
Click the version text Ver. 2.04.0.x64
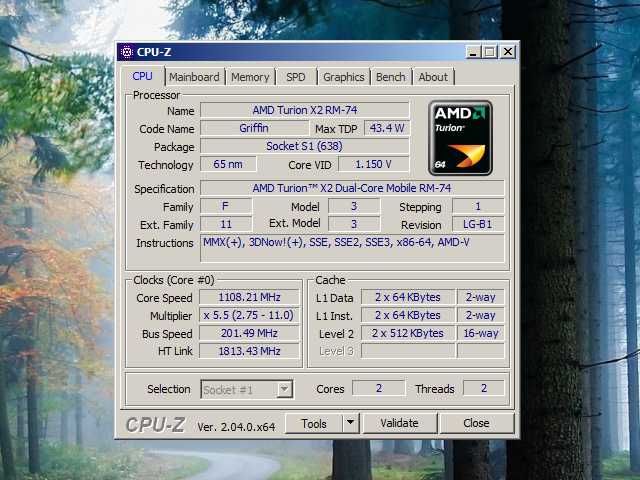coord(236,427)
